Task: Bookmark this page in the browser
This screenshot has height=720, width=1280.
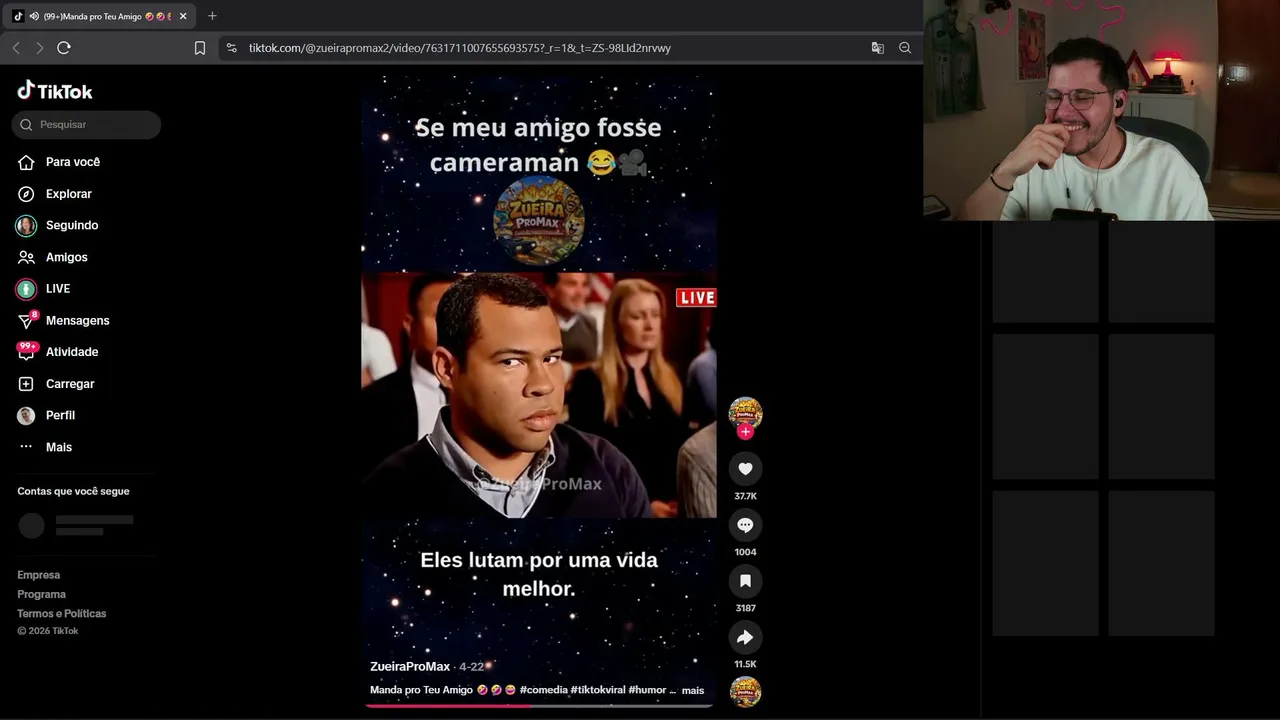Action: [200, 48]
